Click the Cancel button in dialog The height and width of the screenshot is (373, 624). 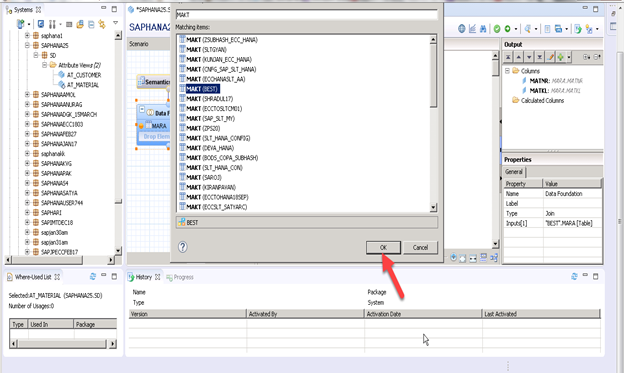420,248
